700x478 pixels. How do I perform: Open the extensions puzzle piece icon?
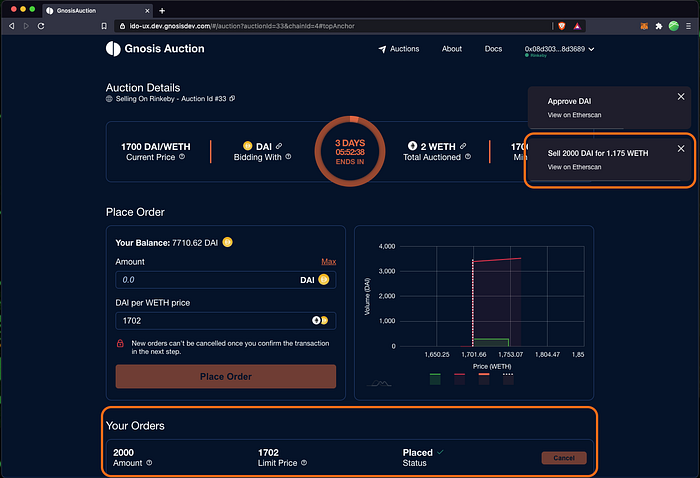658,26
